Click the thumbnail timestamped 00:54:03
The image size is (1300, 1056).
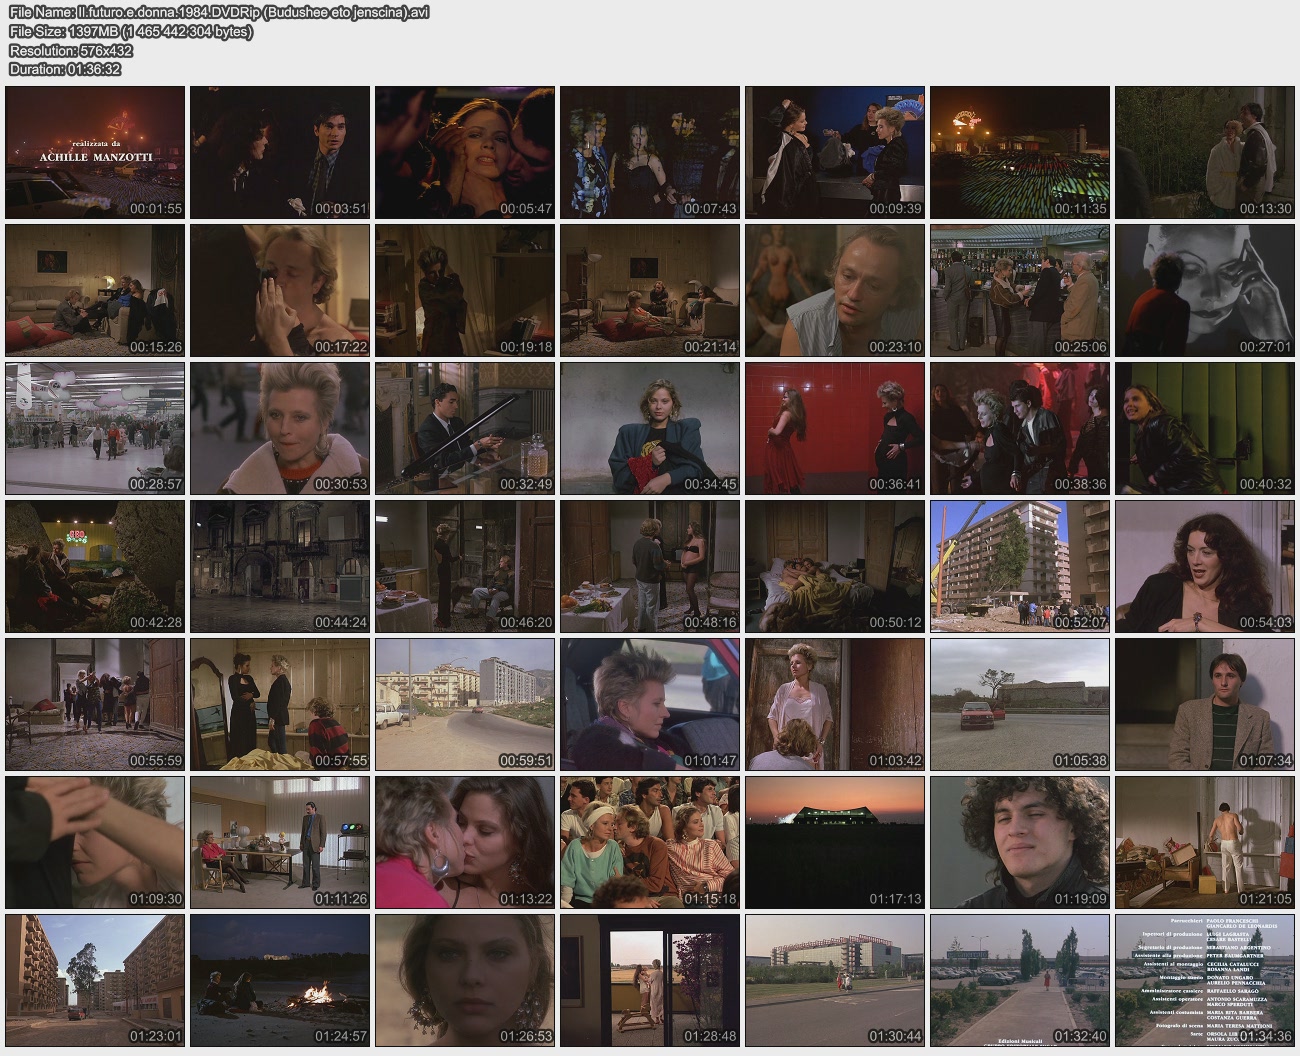point(1205,566)
